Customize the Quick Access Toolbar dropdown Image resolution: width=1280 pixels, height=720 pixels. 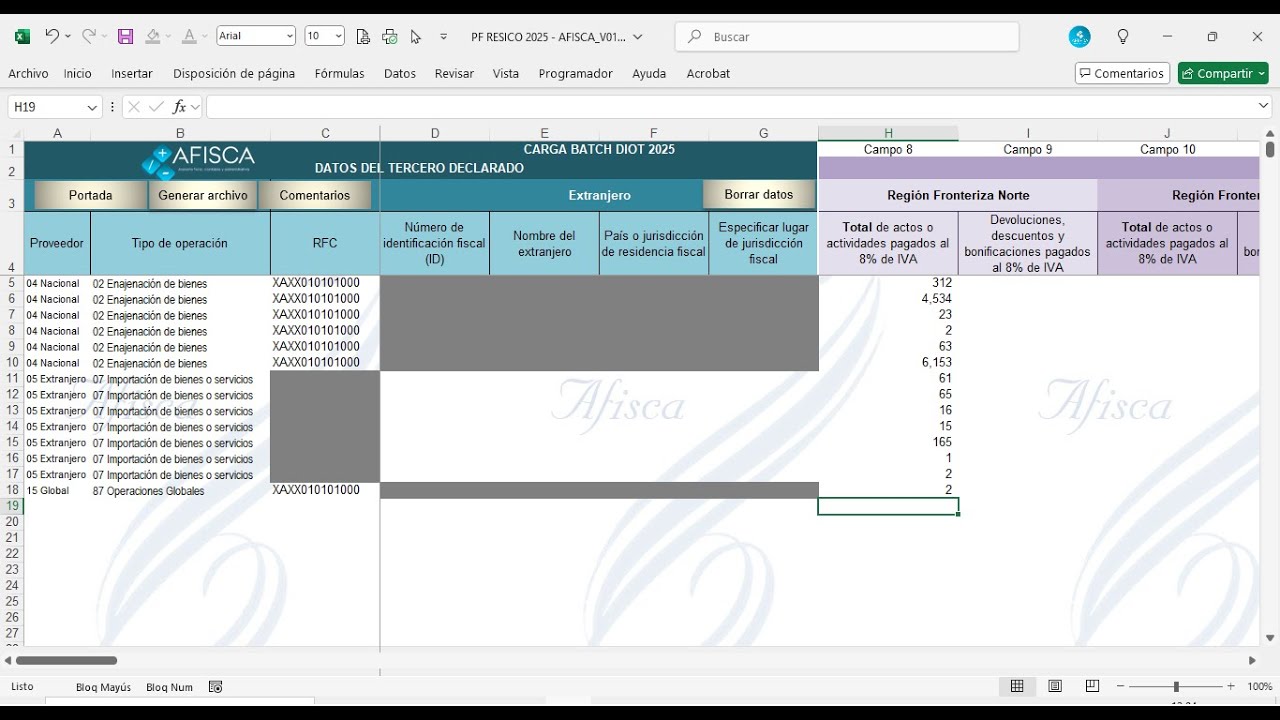tap(444, 36)
